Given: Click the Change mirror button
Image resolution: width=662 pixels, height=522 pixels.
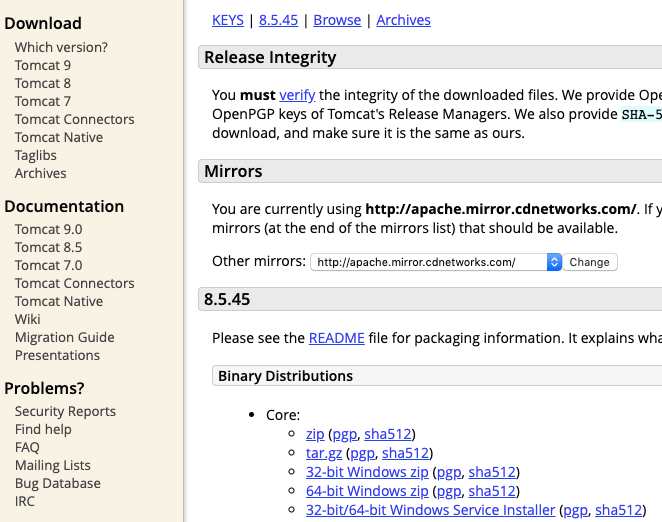Looking at the screenshot, I should [589, 262].
